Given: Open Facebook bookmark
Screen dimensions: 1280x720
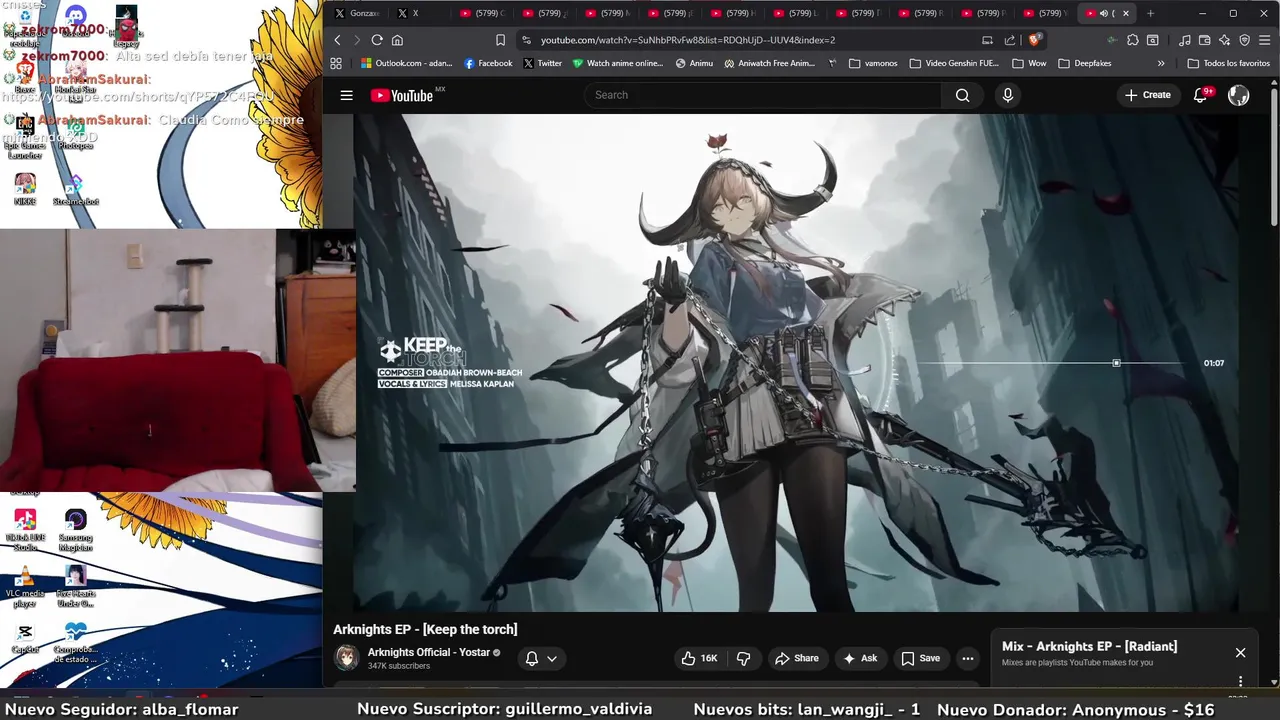Looking at the screenshot, I should coord(488,63).
